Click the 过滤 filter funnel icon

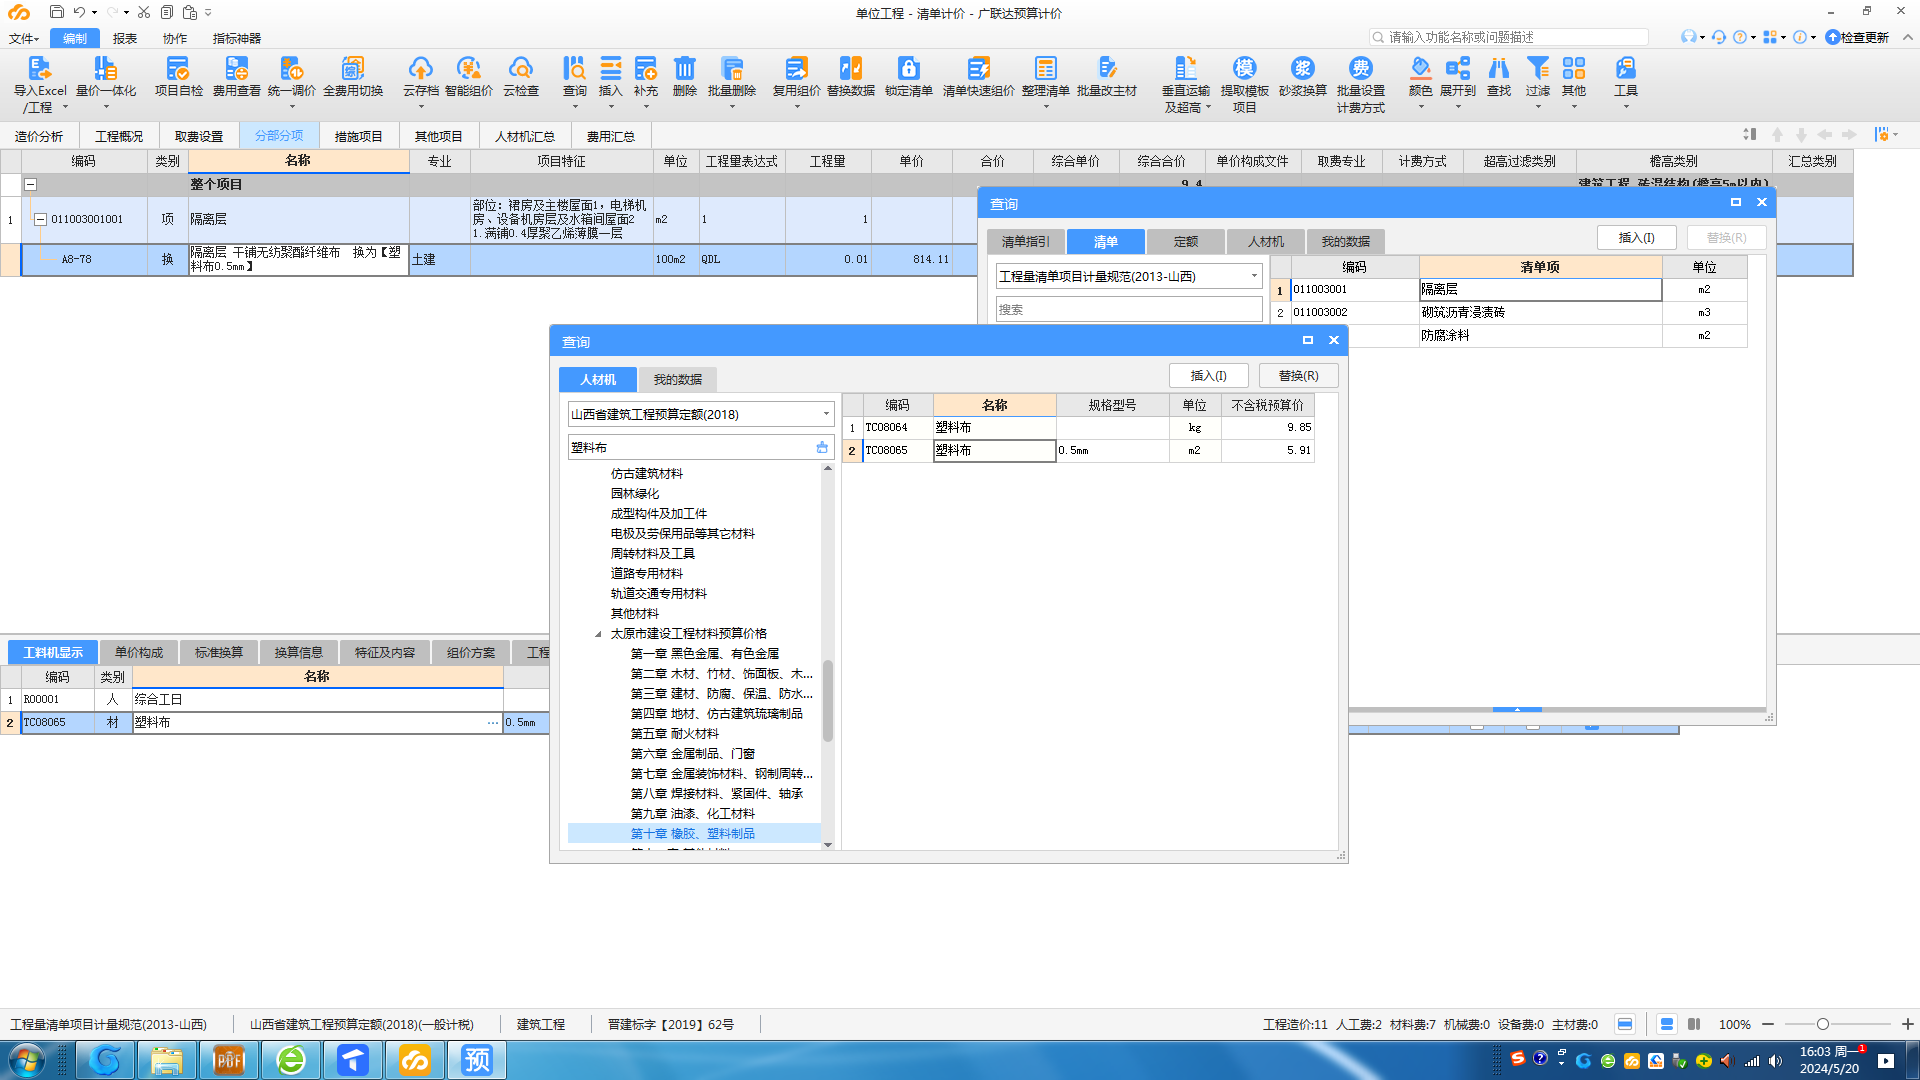(x=1538, y=78)
